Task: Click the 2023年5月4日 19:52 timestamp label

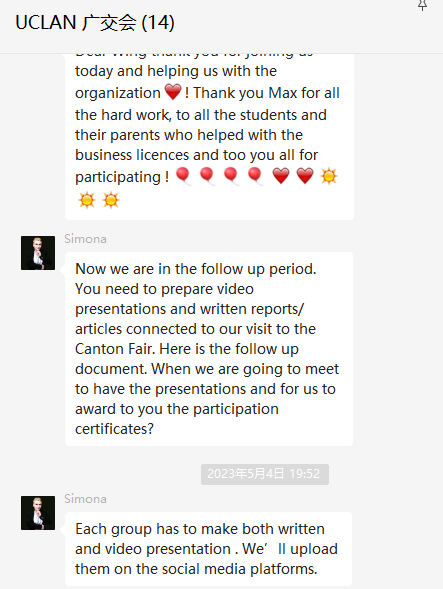Action: pyautogui.click(x=265, y=474)
